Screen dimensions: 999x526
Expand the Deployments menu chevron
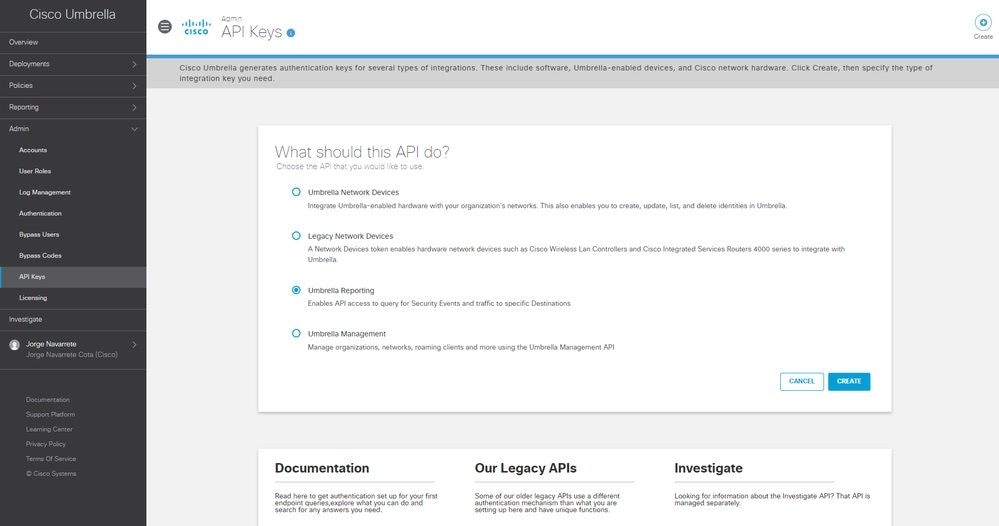coord(134,64)
